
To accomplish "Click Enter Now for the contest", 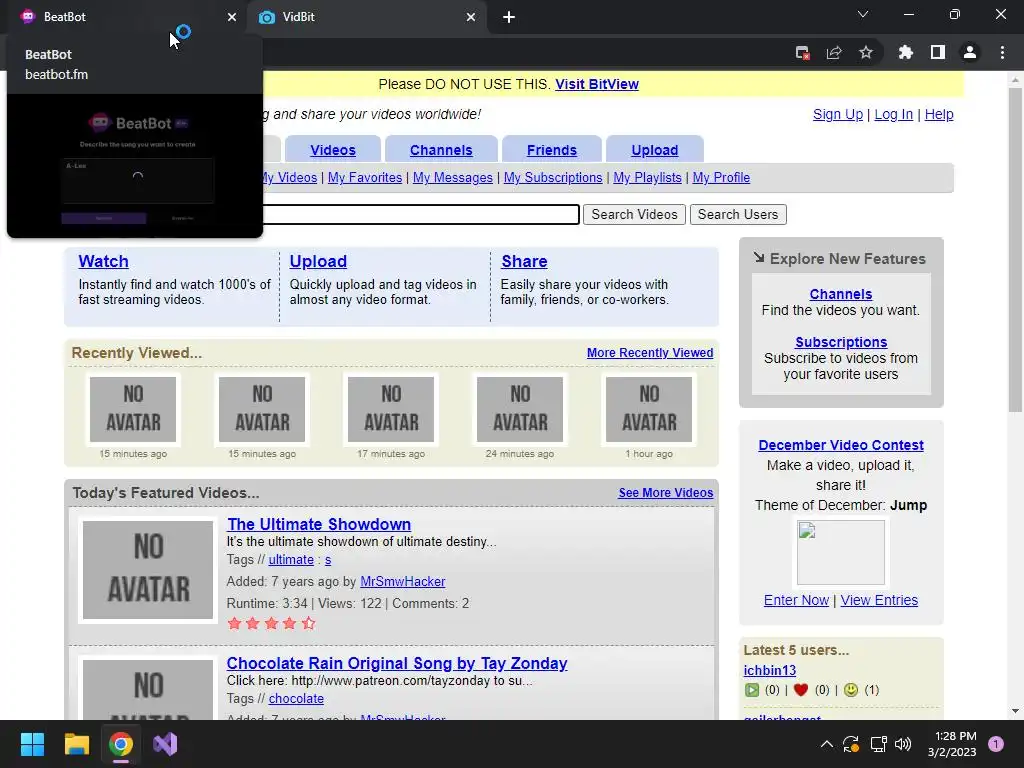I will pos(796,600).
